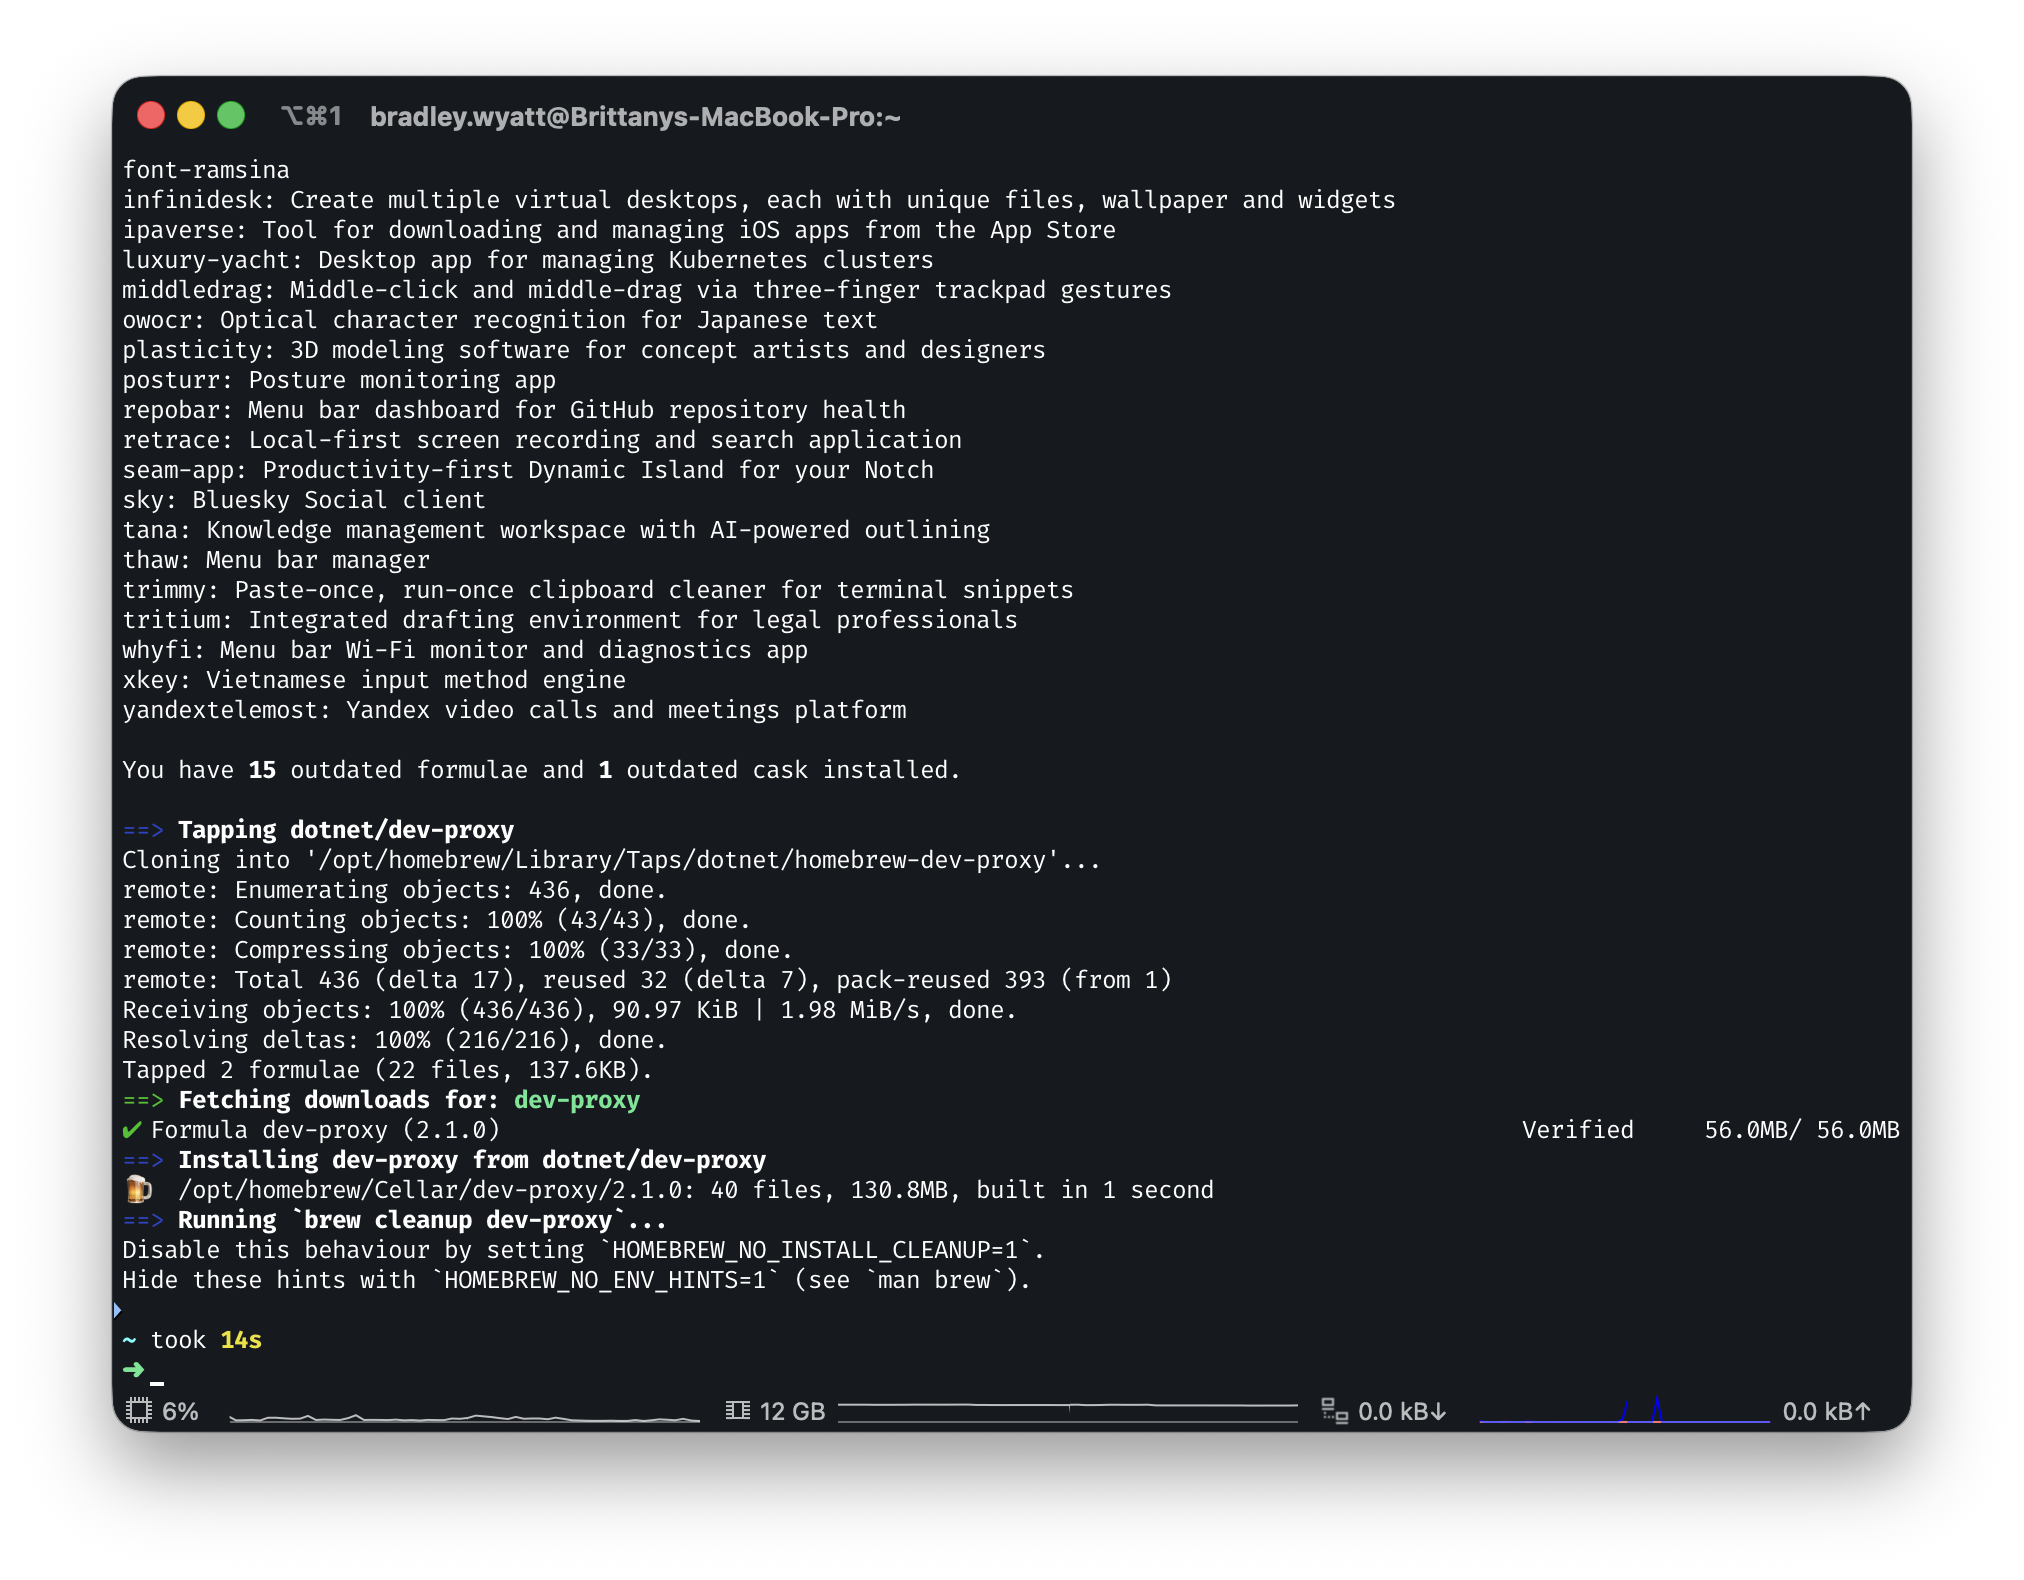Click the green prompt arrow
The width and height of the screenshot is (2024, 1580).
coord(133,1369)
